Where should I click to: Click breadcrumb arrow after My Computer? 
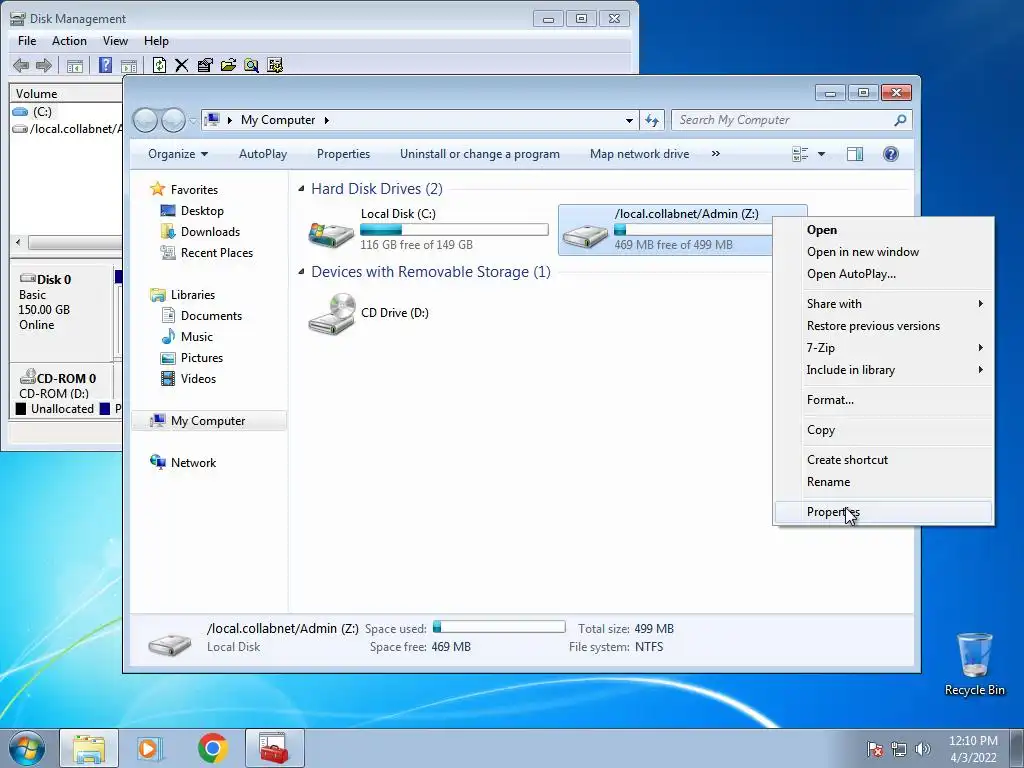(x=327, y=120)
